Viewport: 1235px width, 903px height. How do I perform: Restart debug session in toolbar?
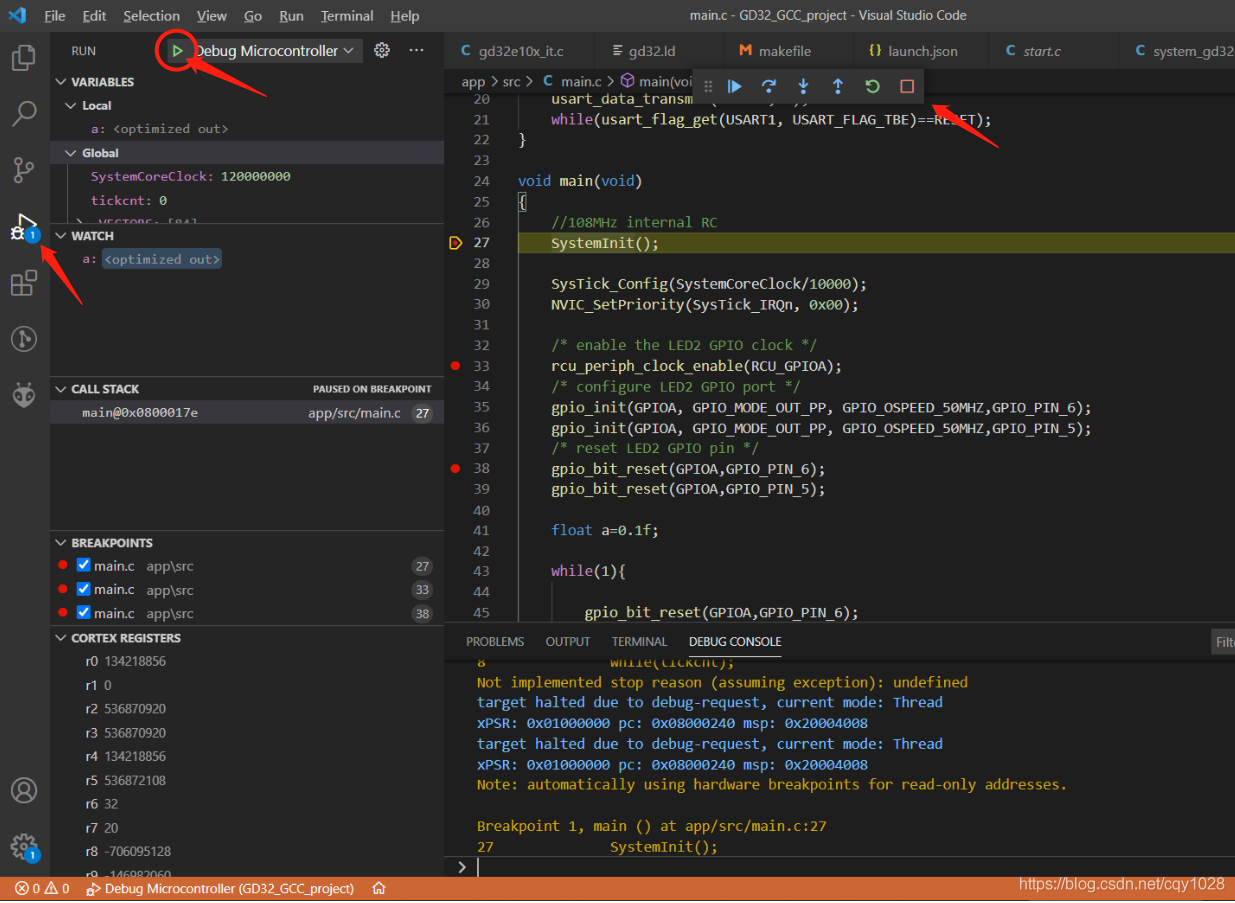[x=872, y=87]
